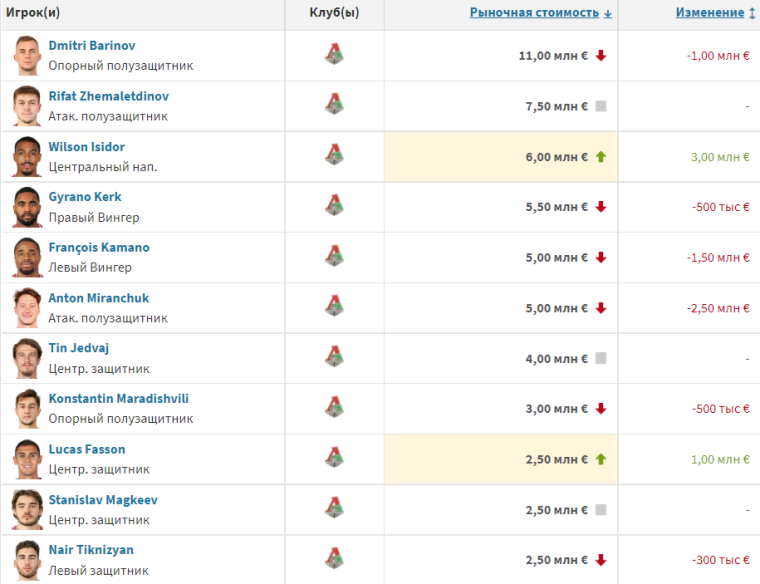Screen dimensions: 760x584
Task: Click the club crest in Tin Jedvaj's row
Action: (x=334, y=357)
